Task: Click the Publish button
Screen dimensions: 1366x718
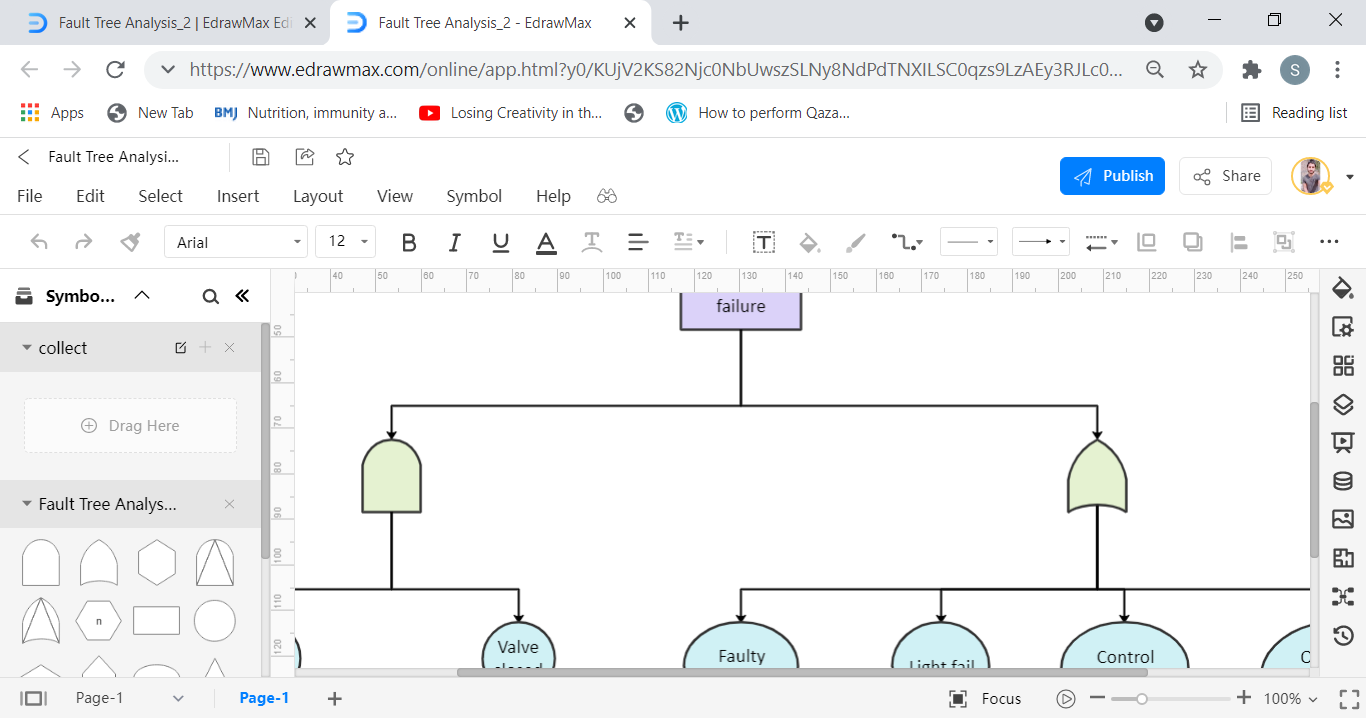Action: click(1112, 176)
